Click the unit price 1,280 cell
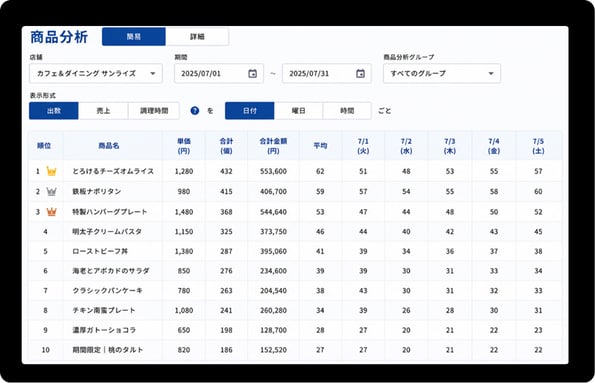The height and width of the screenshot is (383, 595). pyautogui.click(x=184, y=172)
